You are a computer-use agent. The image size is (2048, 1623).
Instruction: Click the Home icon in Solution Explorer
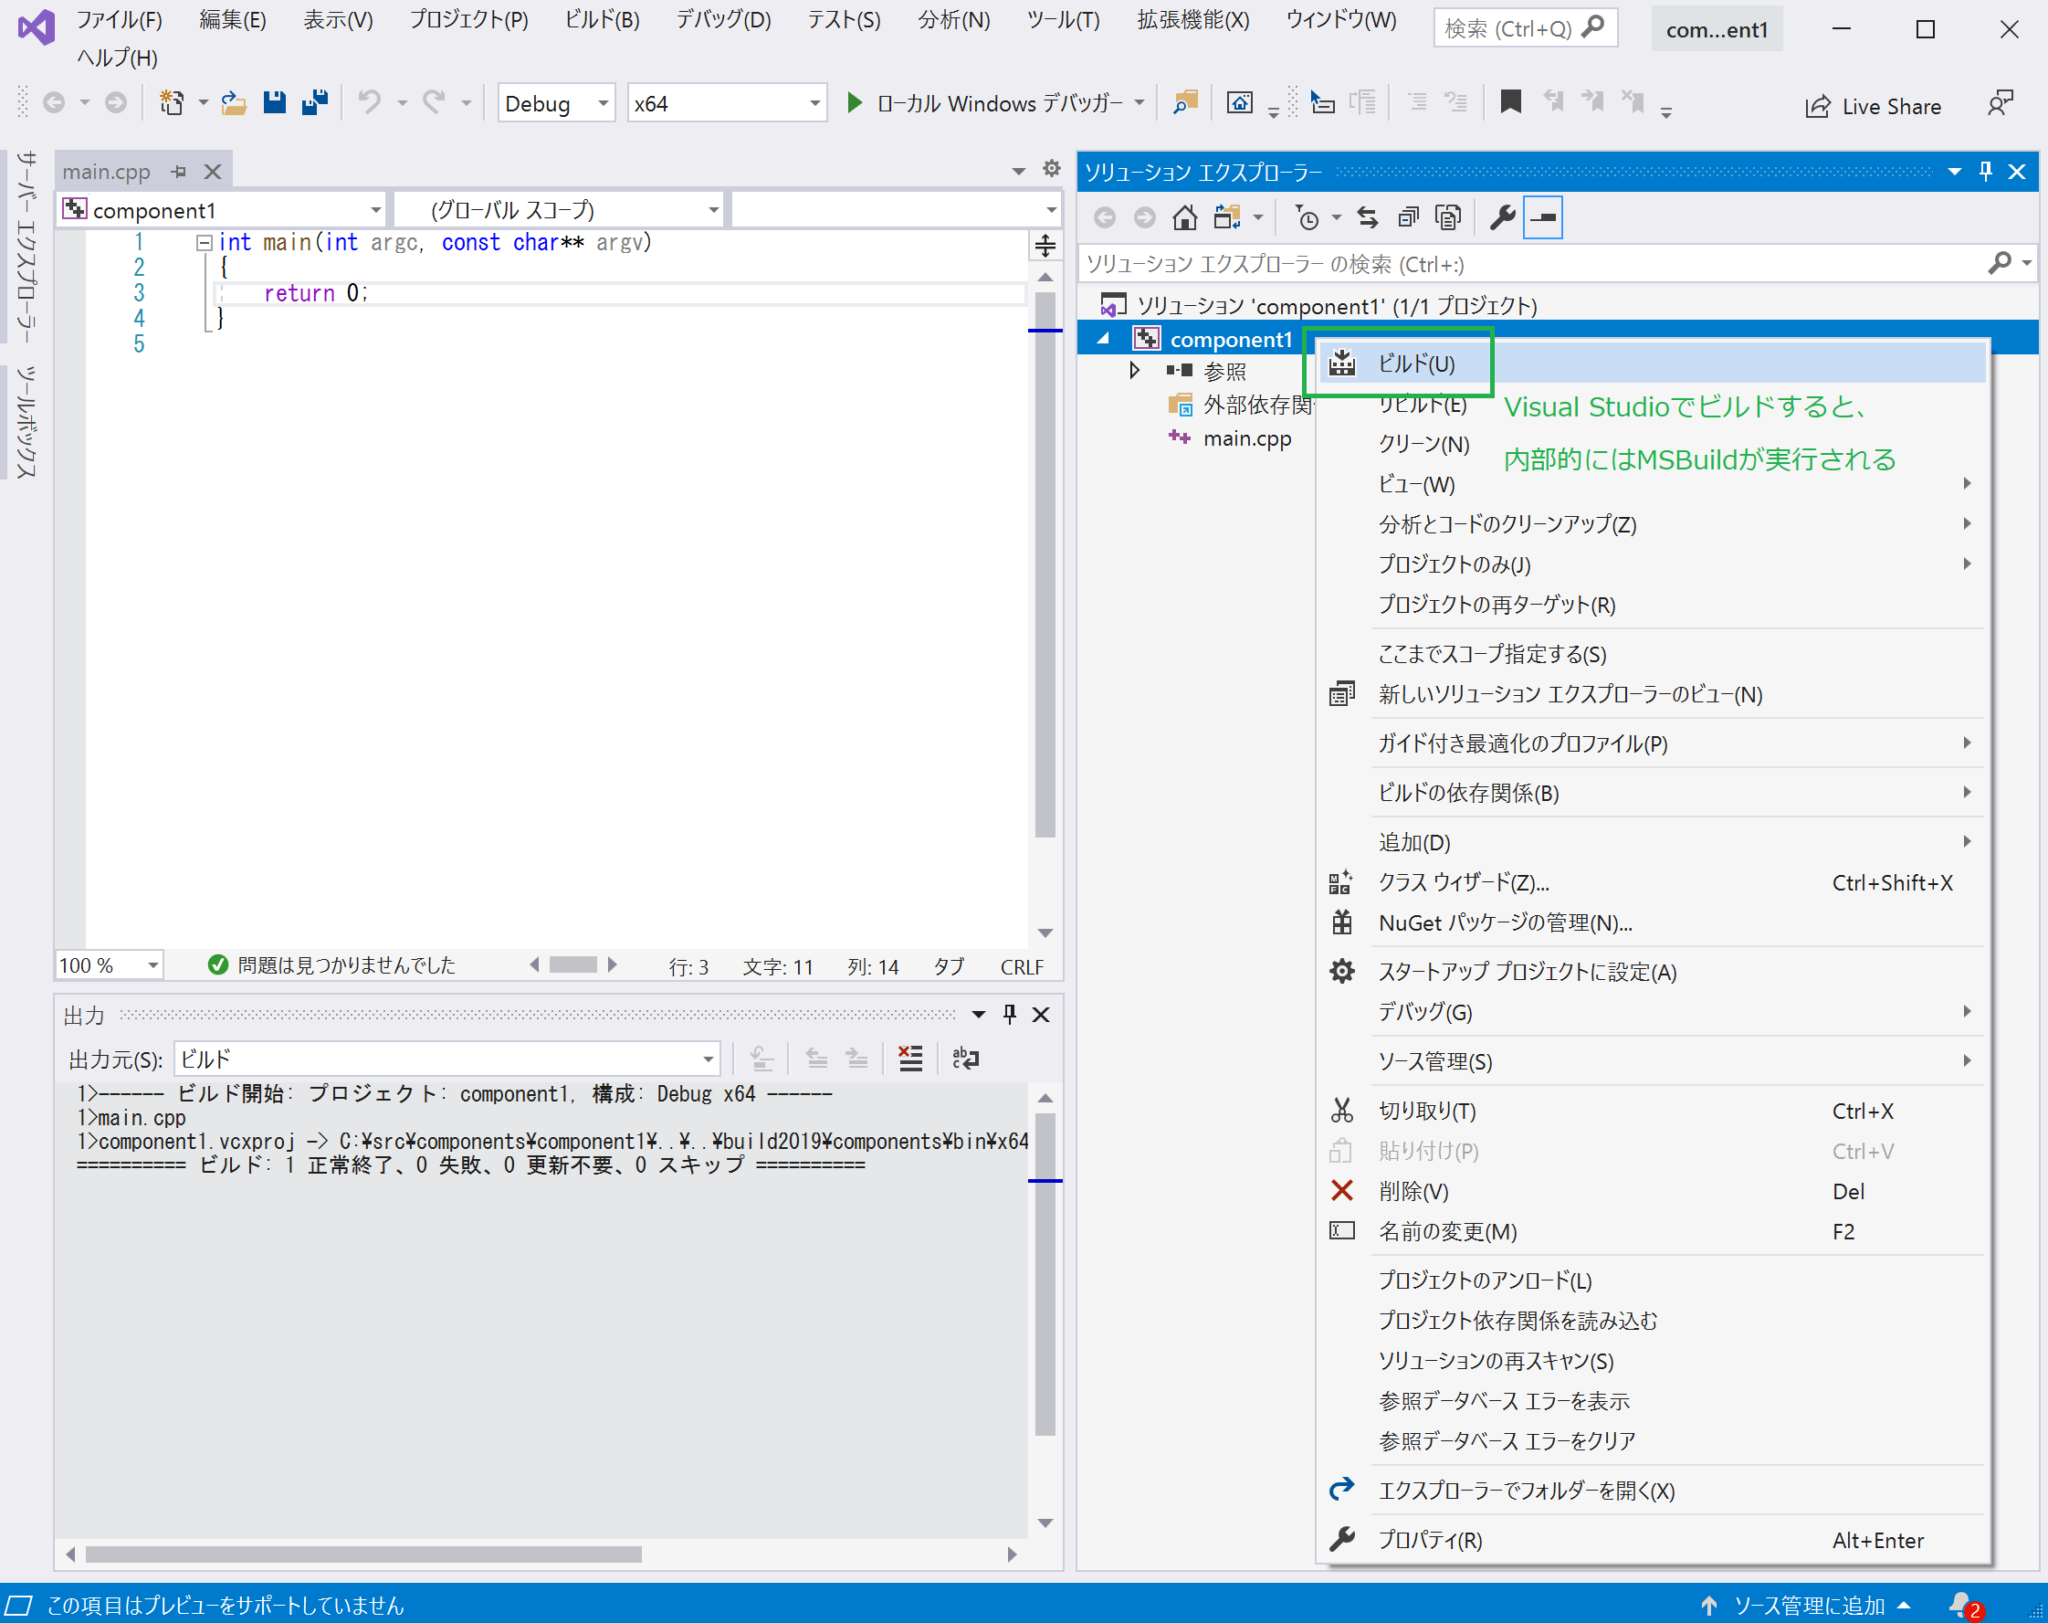1185,217
